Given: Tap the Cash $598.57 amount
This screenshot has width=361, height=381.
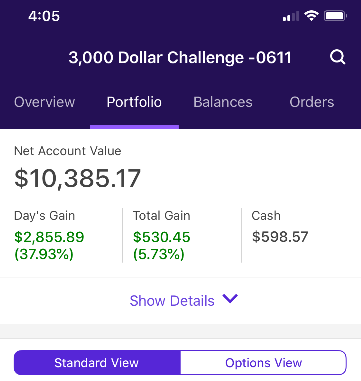Looking at the screenshot, I should 280,237.
